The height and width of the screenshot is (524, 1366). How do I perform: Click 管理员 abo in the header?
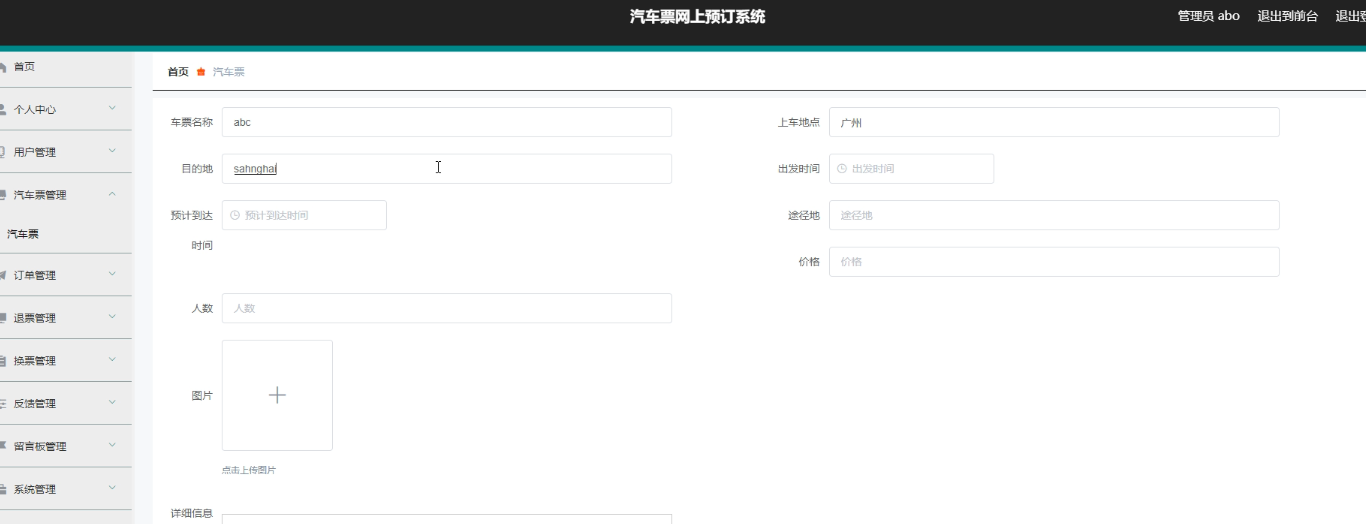[x=1209, y=16]
